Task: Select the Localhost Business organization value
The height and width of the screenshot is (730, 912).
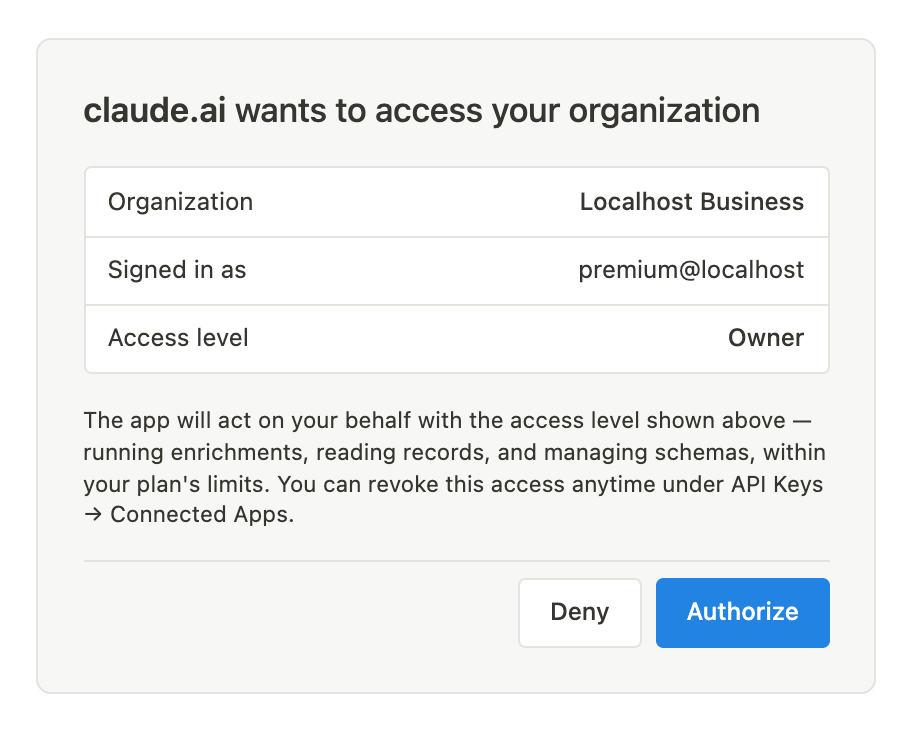Action: point(692,202)
